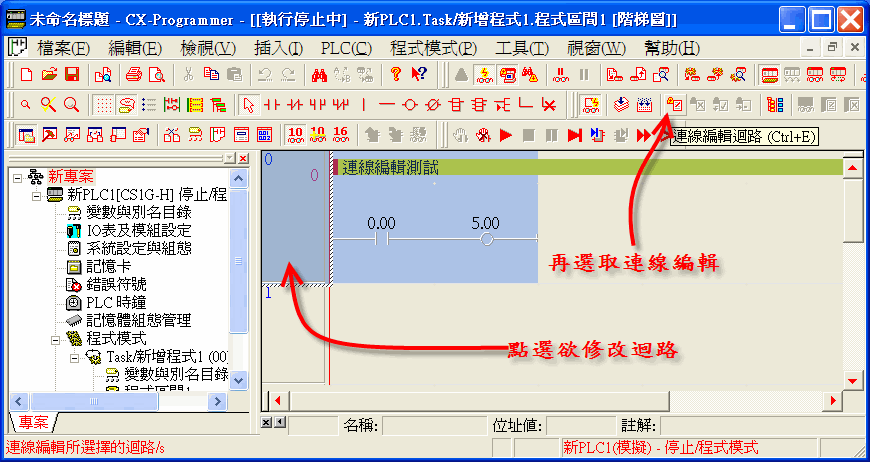The height and width of the screenshot is (462, 870).
Task: Click the red step-run icon
Action: click(x=574, y=135)
